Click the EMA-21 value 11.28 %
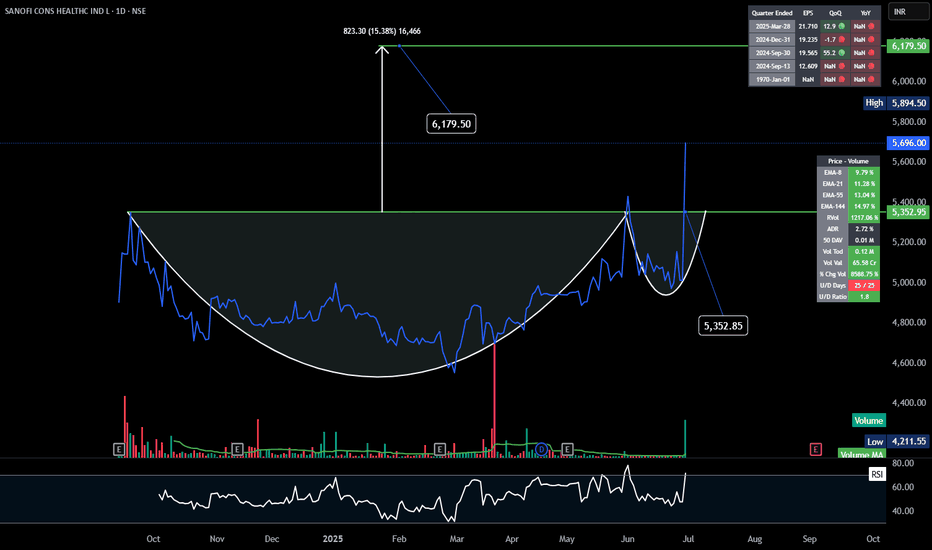 (864, 184)
